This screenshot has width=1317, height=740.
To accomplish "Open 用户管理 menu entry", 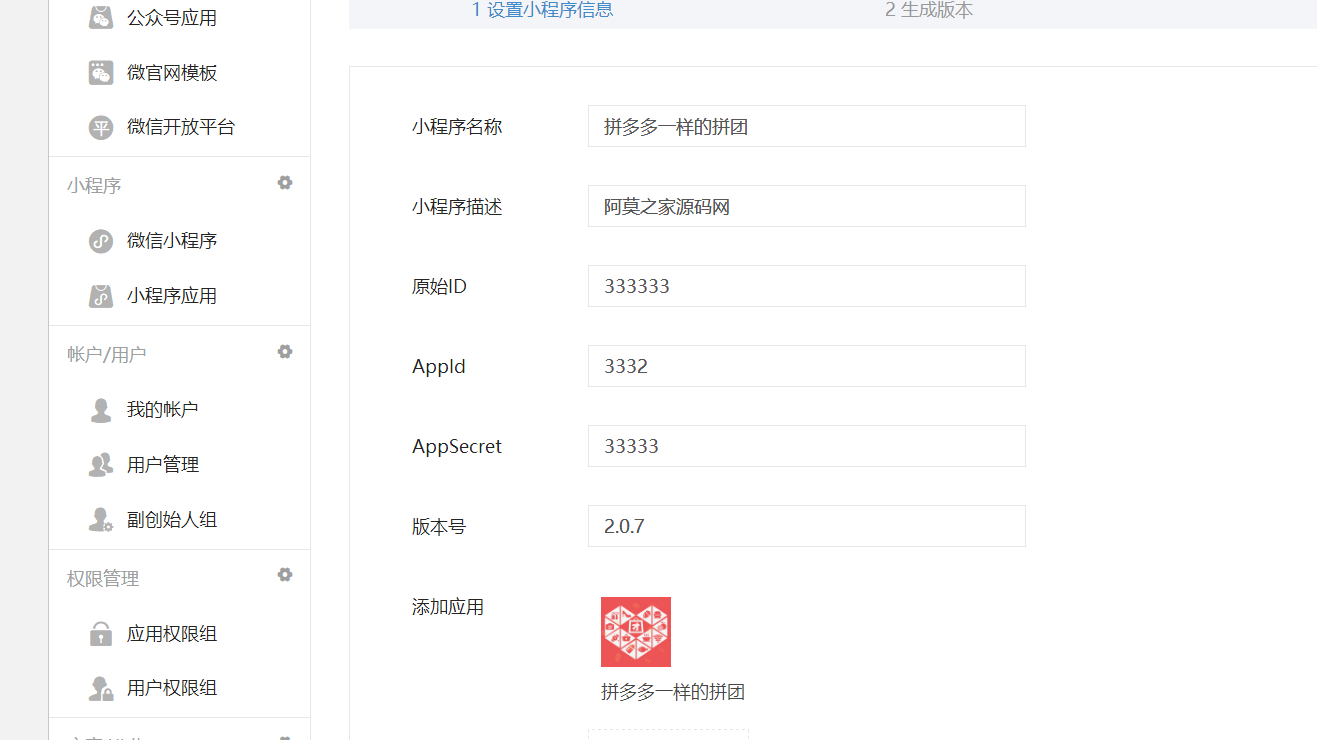I will (163, 465).
